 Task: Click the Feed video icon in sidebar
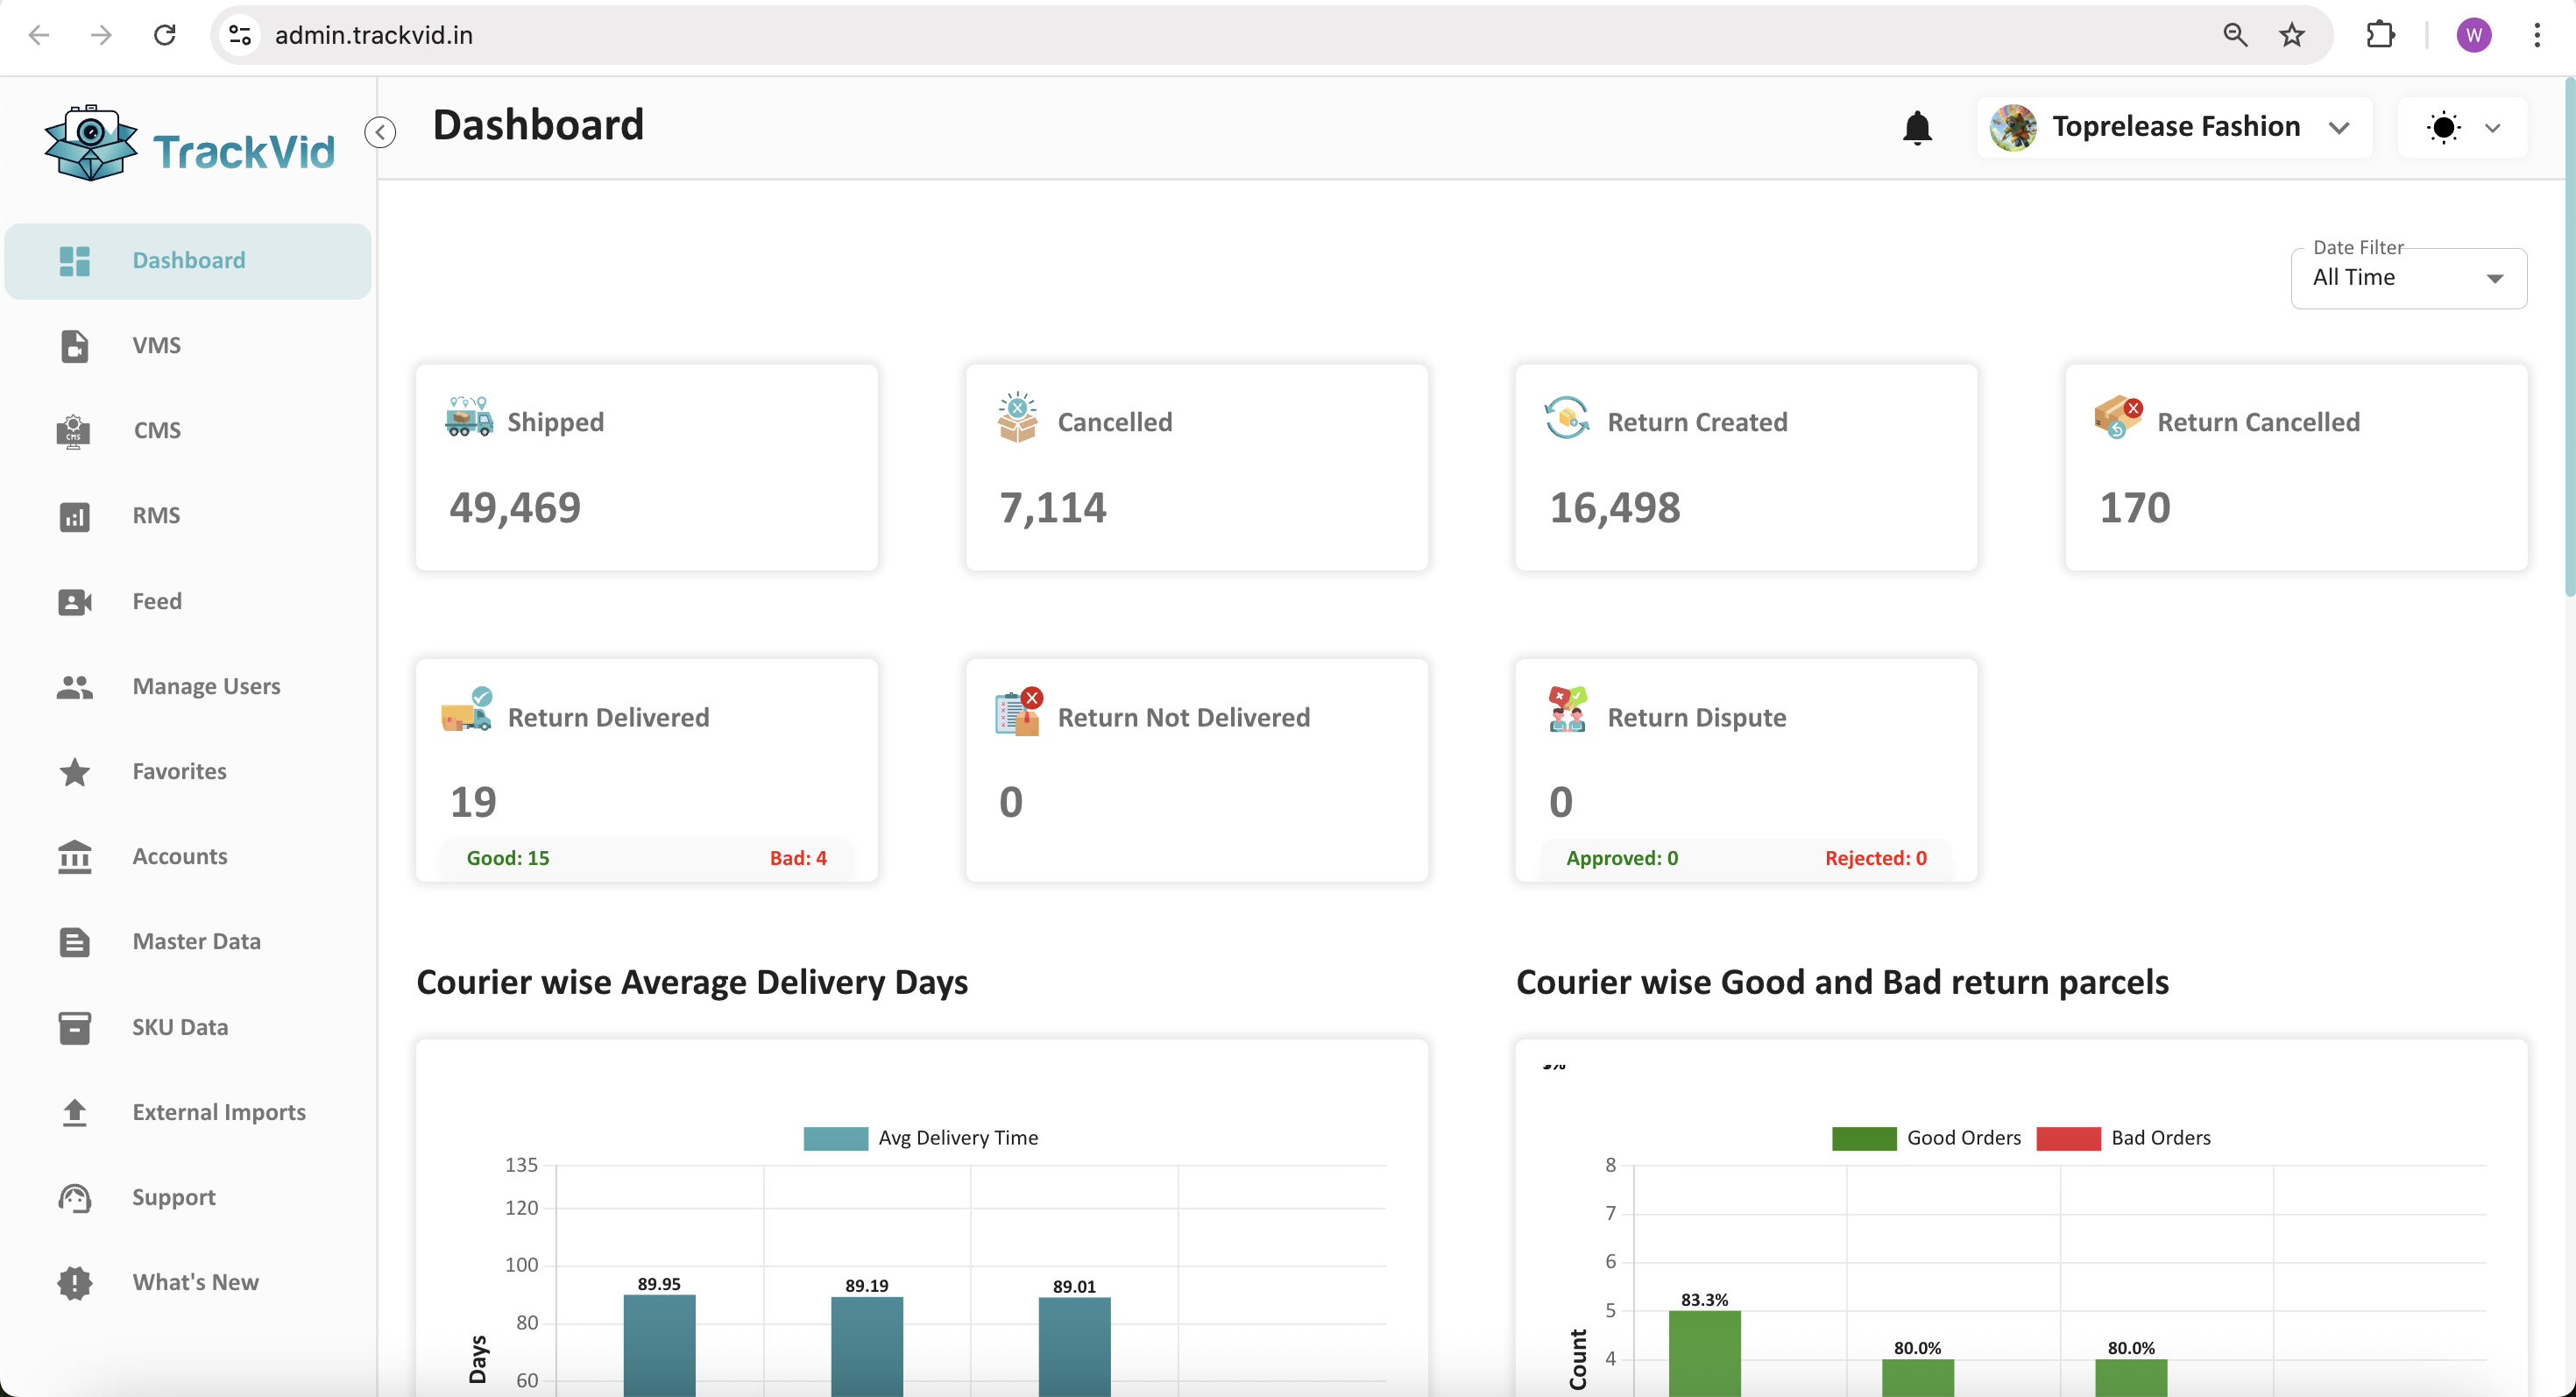(74, 601)
